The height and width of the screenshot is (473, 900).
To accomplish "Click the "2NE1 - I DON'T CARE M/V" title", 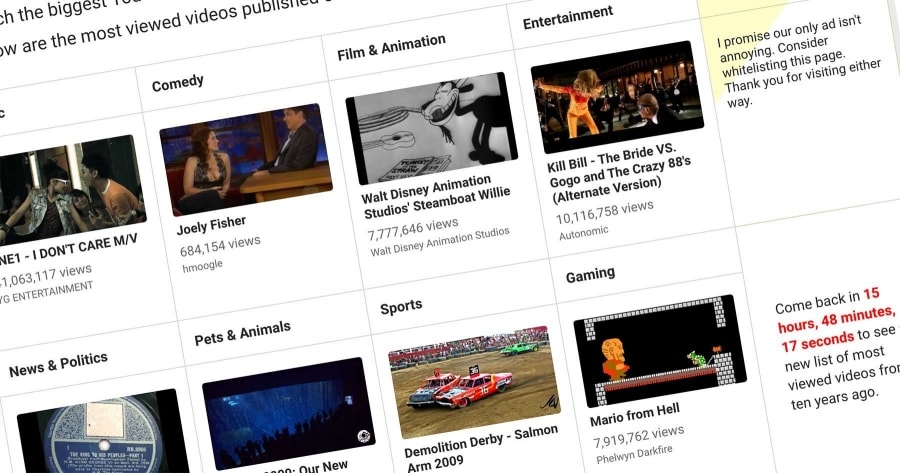I will (x=68, y=240).
